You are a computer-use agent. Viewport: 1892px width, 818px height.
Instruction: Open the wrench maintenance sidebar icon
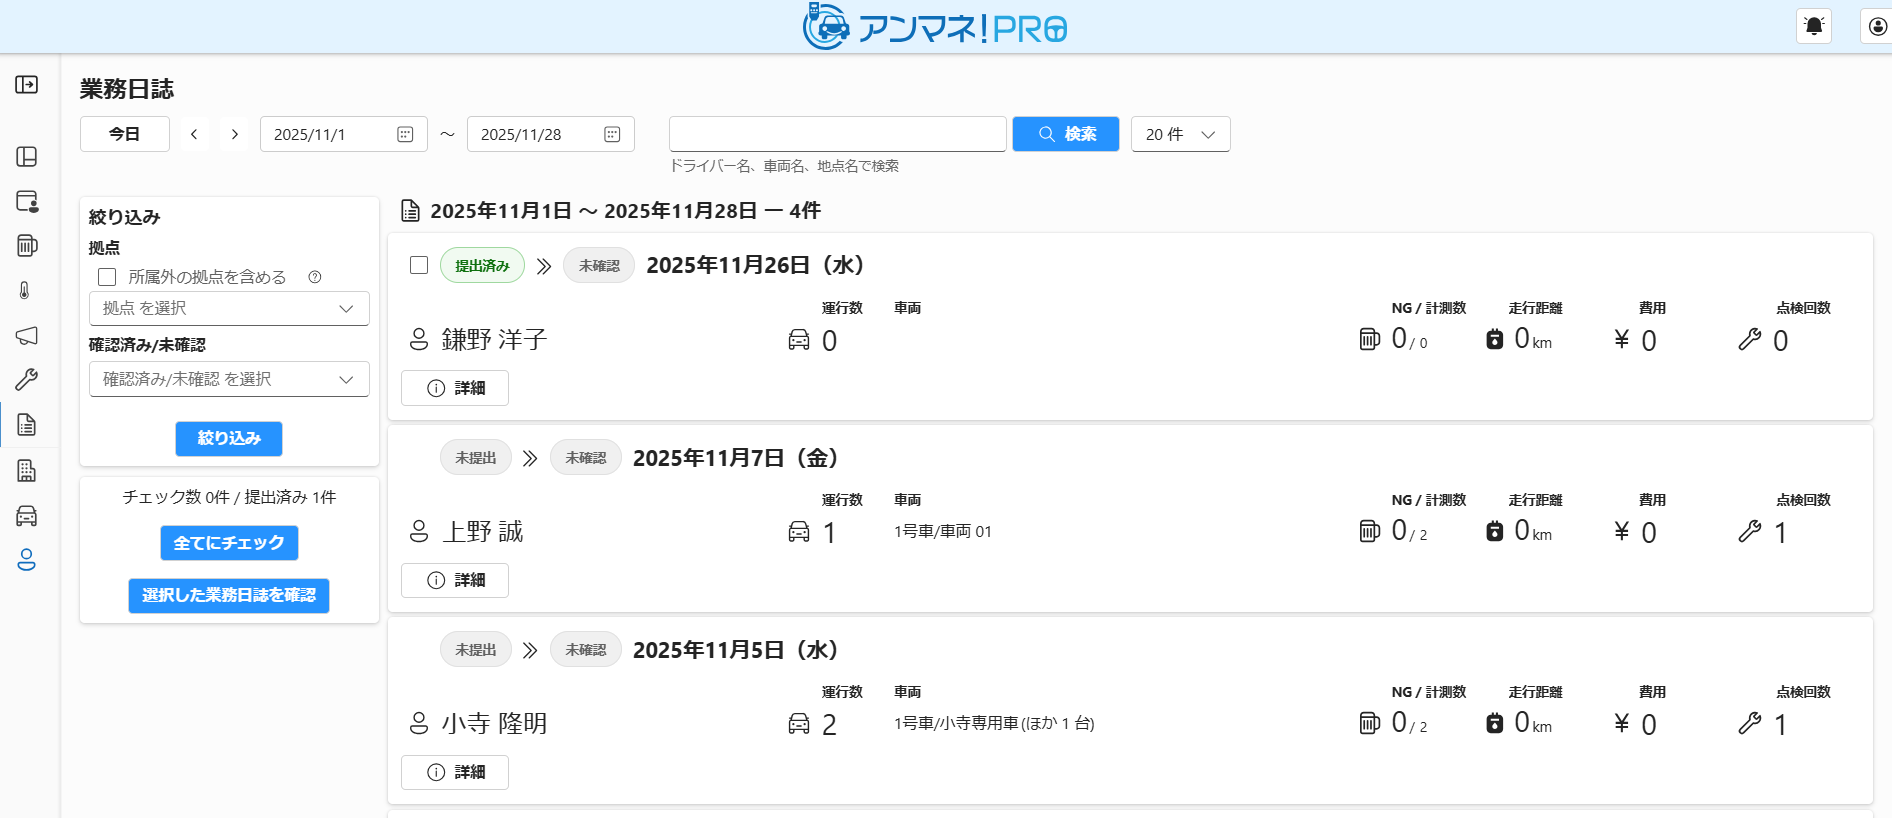27,379
